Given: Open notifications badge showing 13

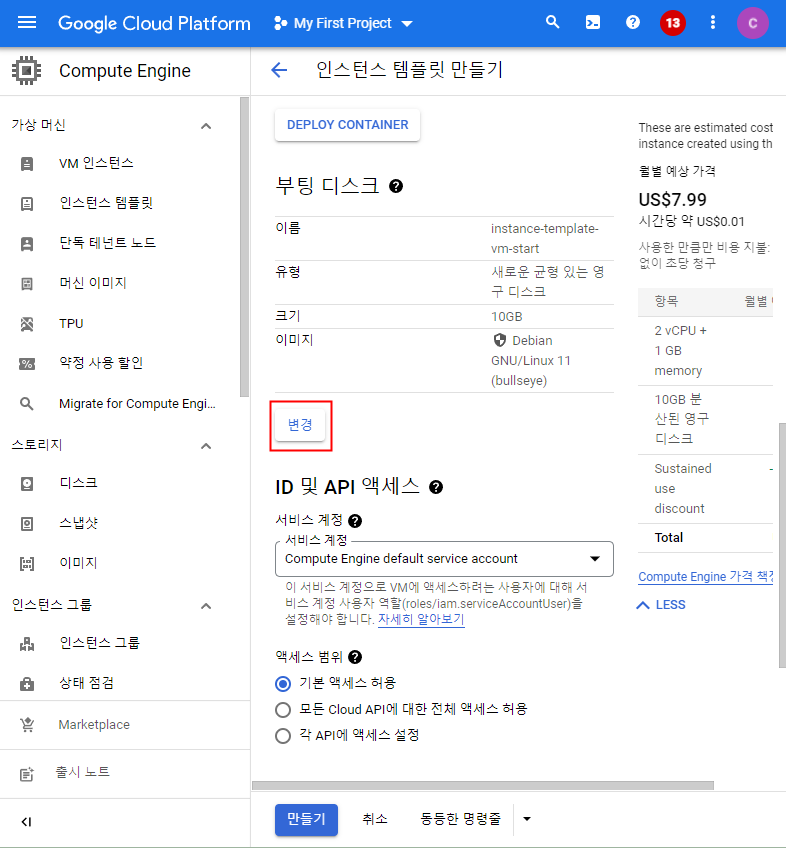Looking at the screenshot, I should [673, 23].
